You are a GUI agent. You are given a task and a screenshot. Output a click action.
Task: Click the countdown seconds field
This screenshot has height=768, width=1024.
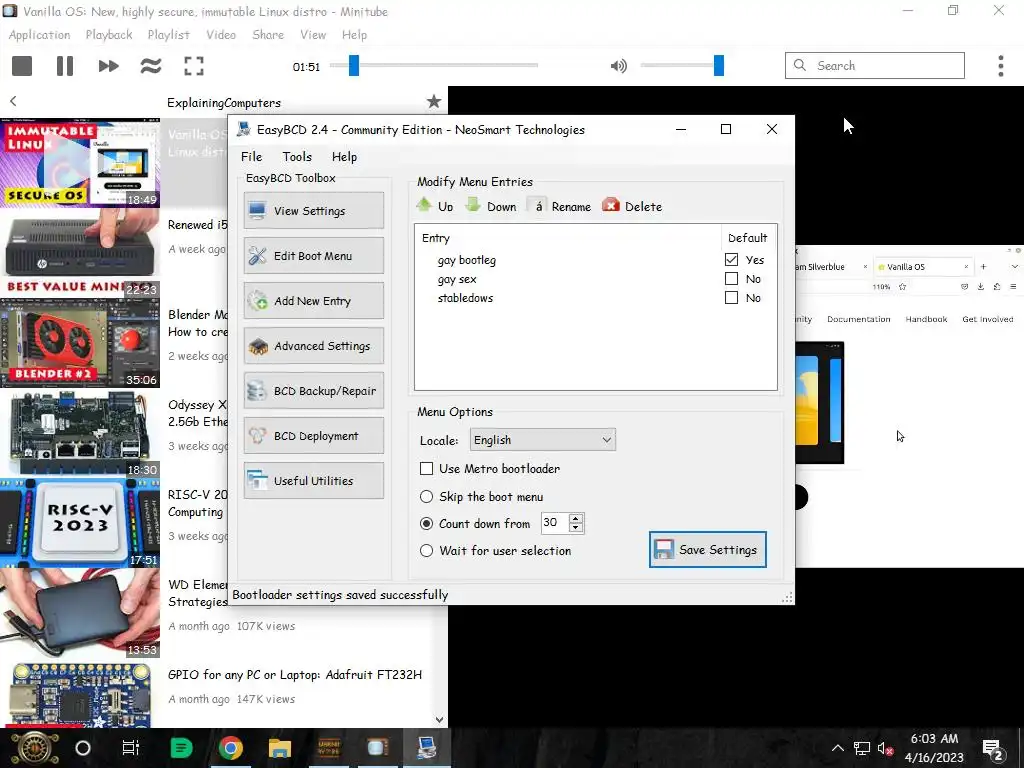click(x=554, y=522)
